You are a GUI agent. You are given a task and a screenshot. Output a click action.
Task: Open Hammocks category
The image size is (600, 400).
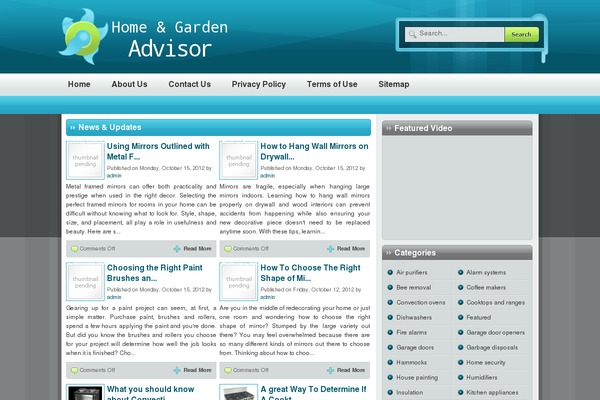click(x=412, y=362)
